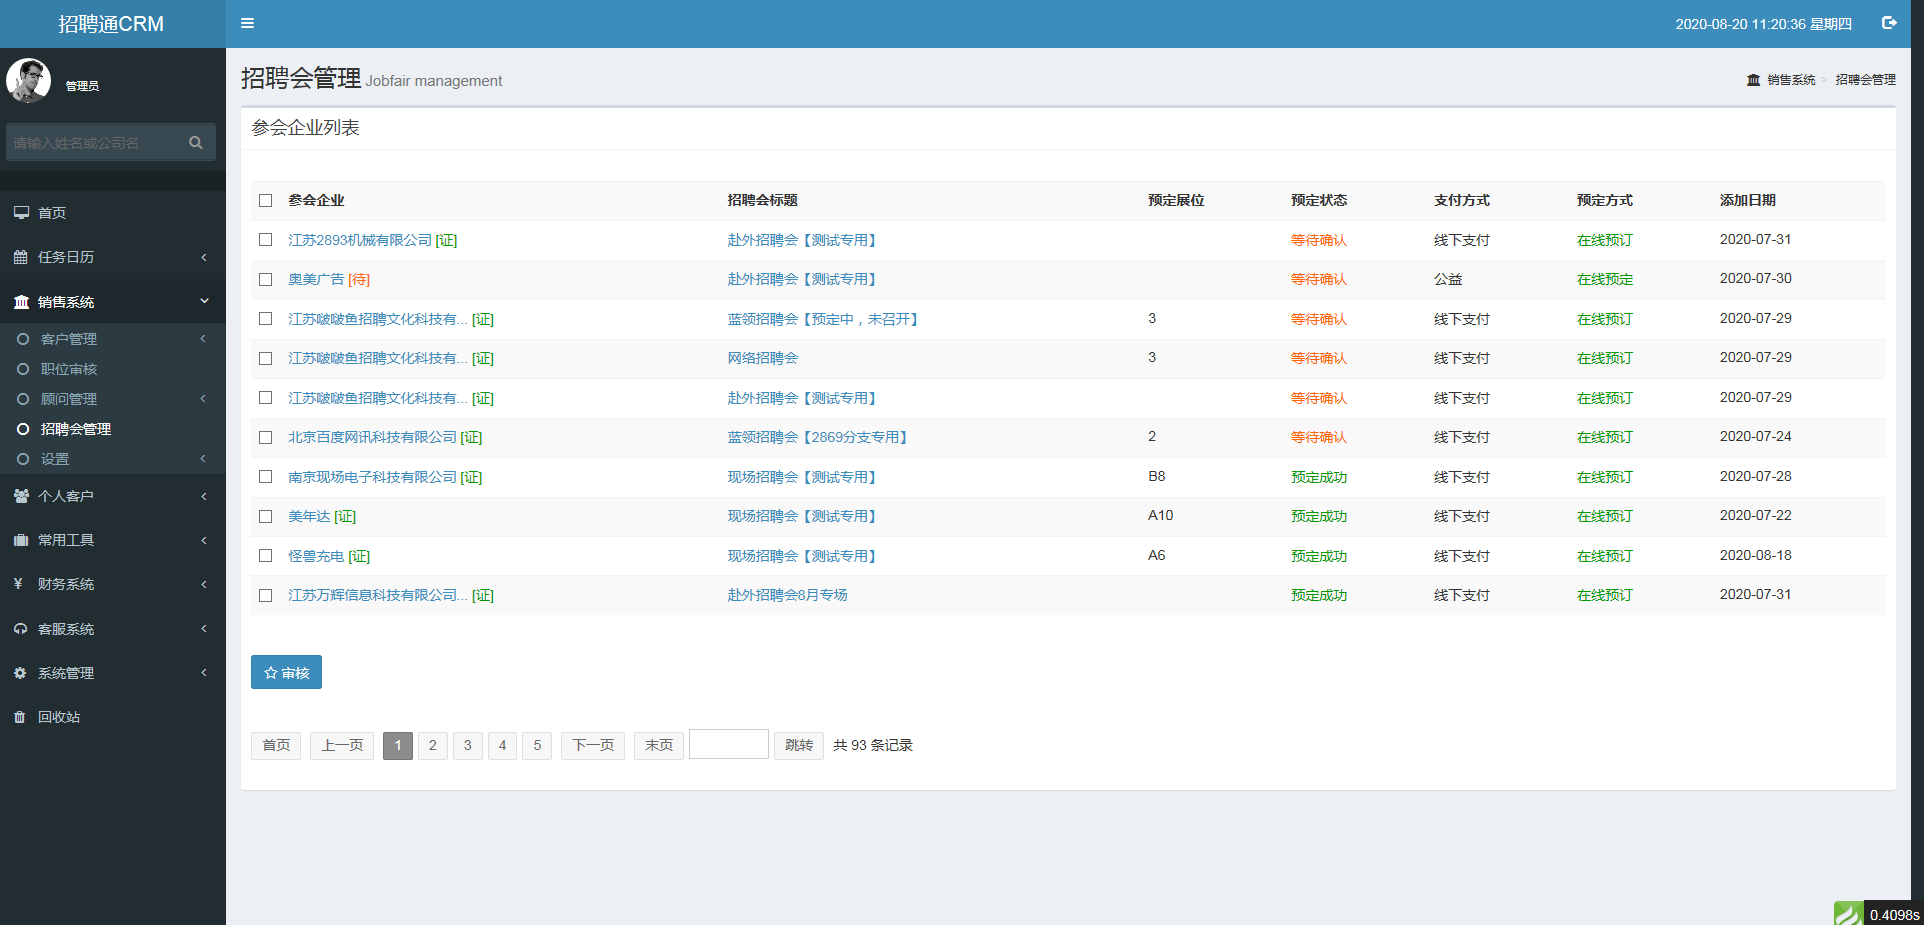Screen dimensions: 1924x925
Task: Go to page 5 in pagination
Action: click(x=537, y=745)
